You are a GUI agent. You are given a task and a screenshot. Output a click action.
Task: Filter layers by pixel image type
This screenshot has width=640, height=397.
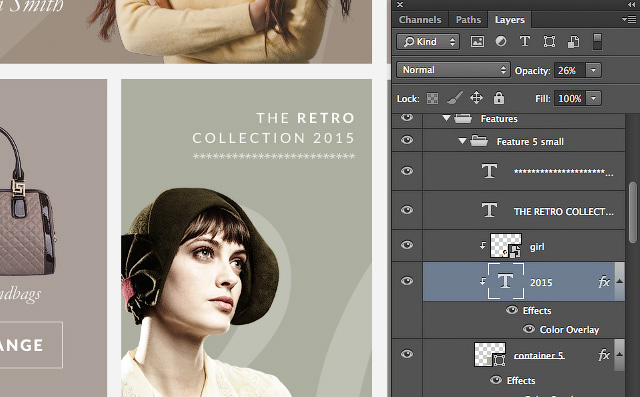pos(477,42)
